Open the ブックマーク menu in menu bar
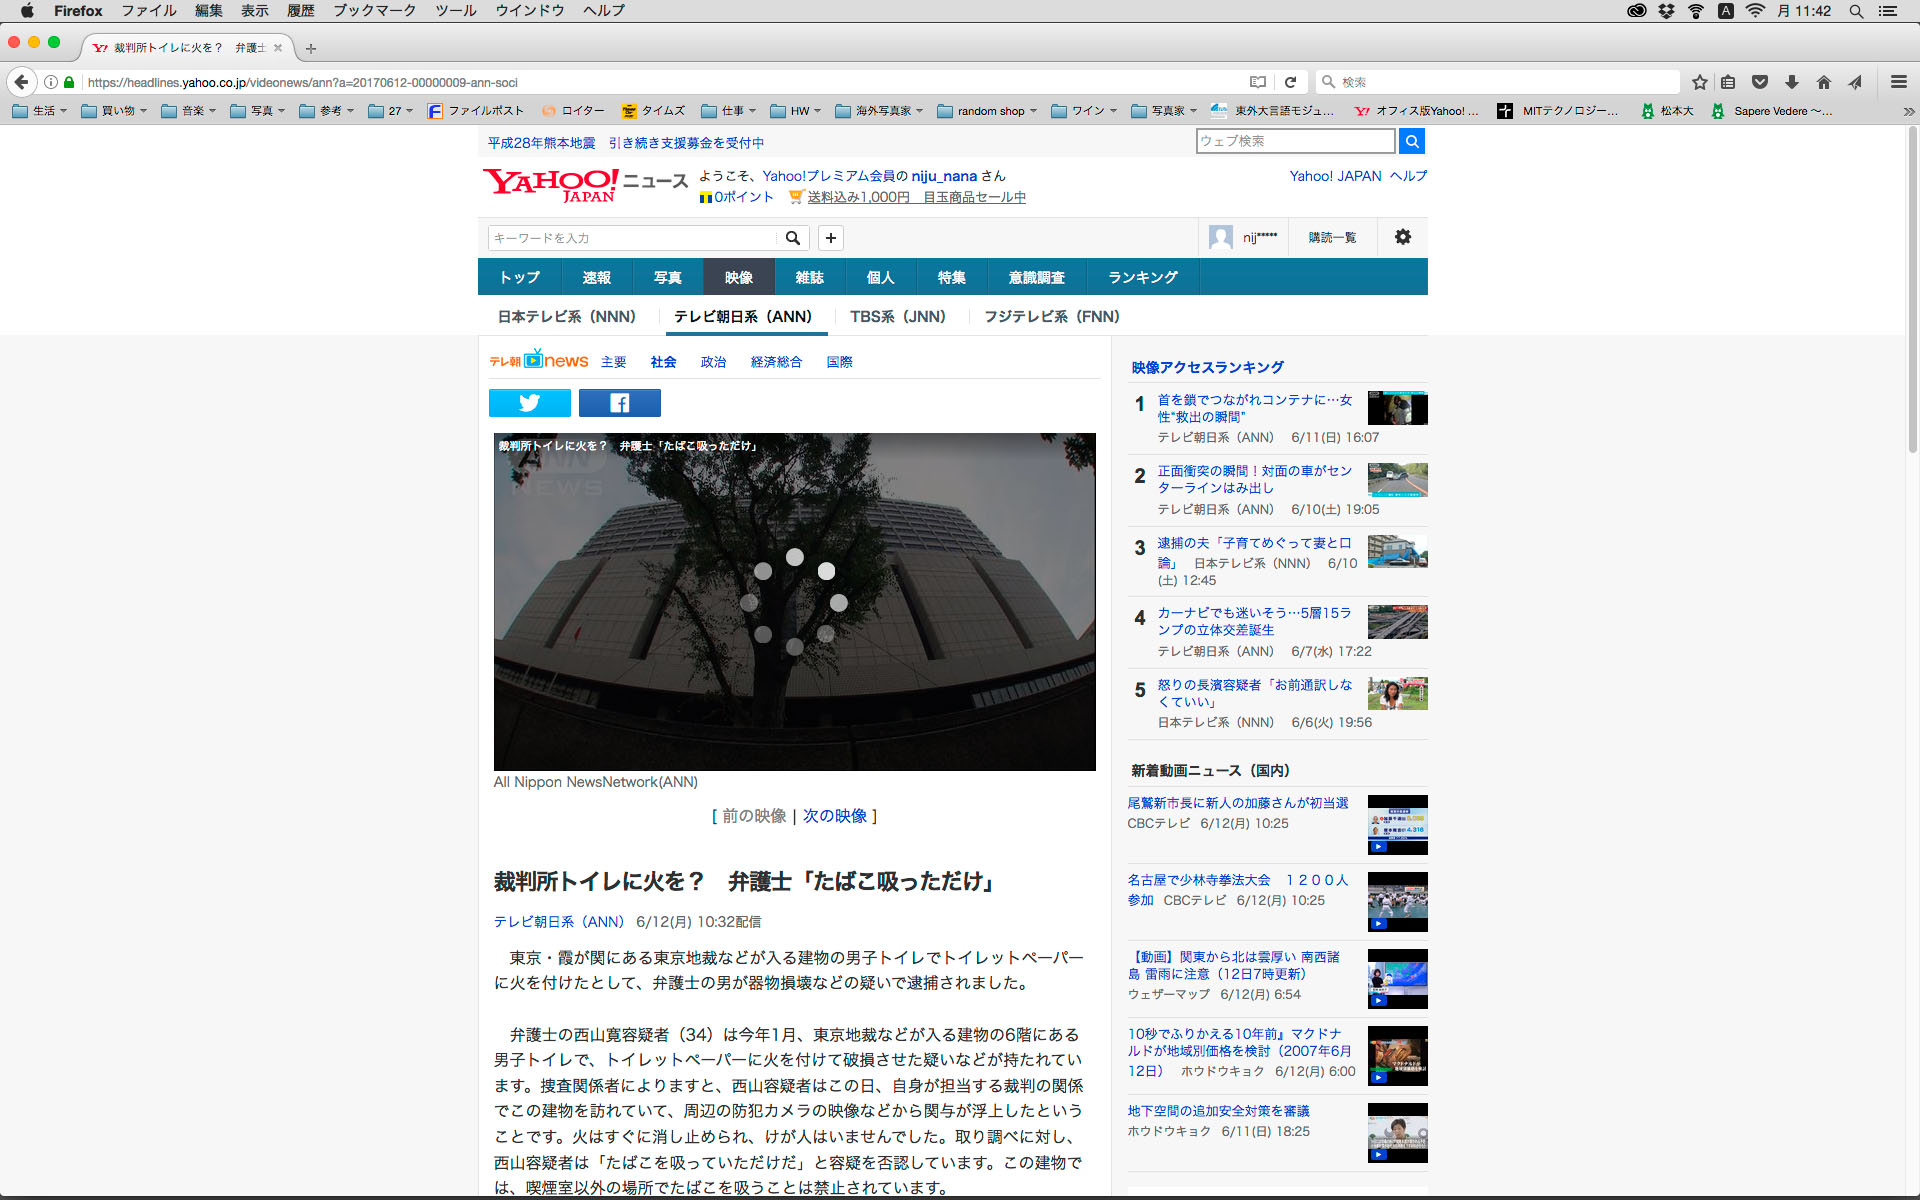The height and width of the screenshot is (1200, 1920). 374,11
